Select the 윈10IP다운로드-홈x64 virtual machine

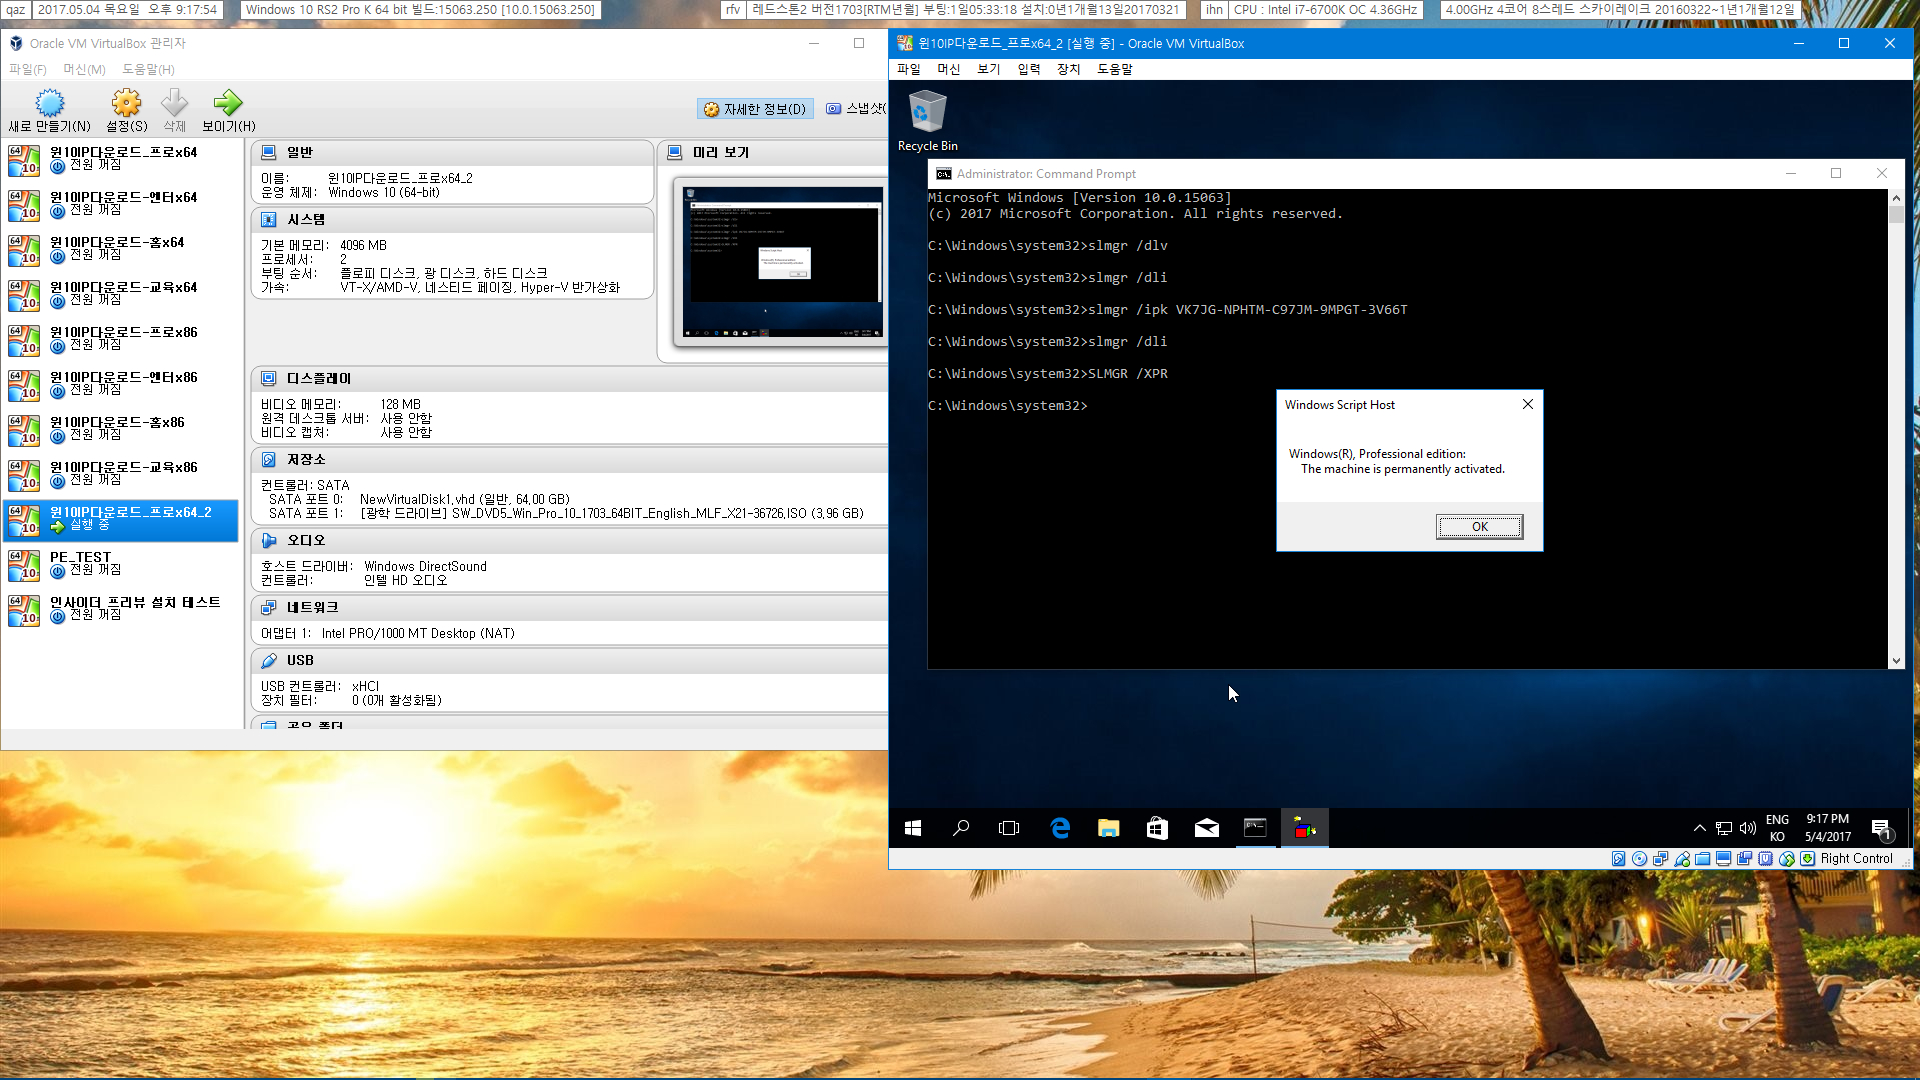pos(121,250)
